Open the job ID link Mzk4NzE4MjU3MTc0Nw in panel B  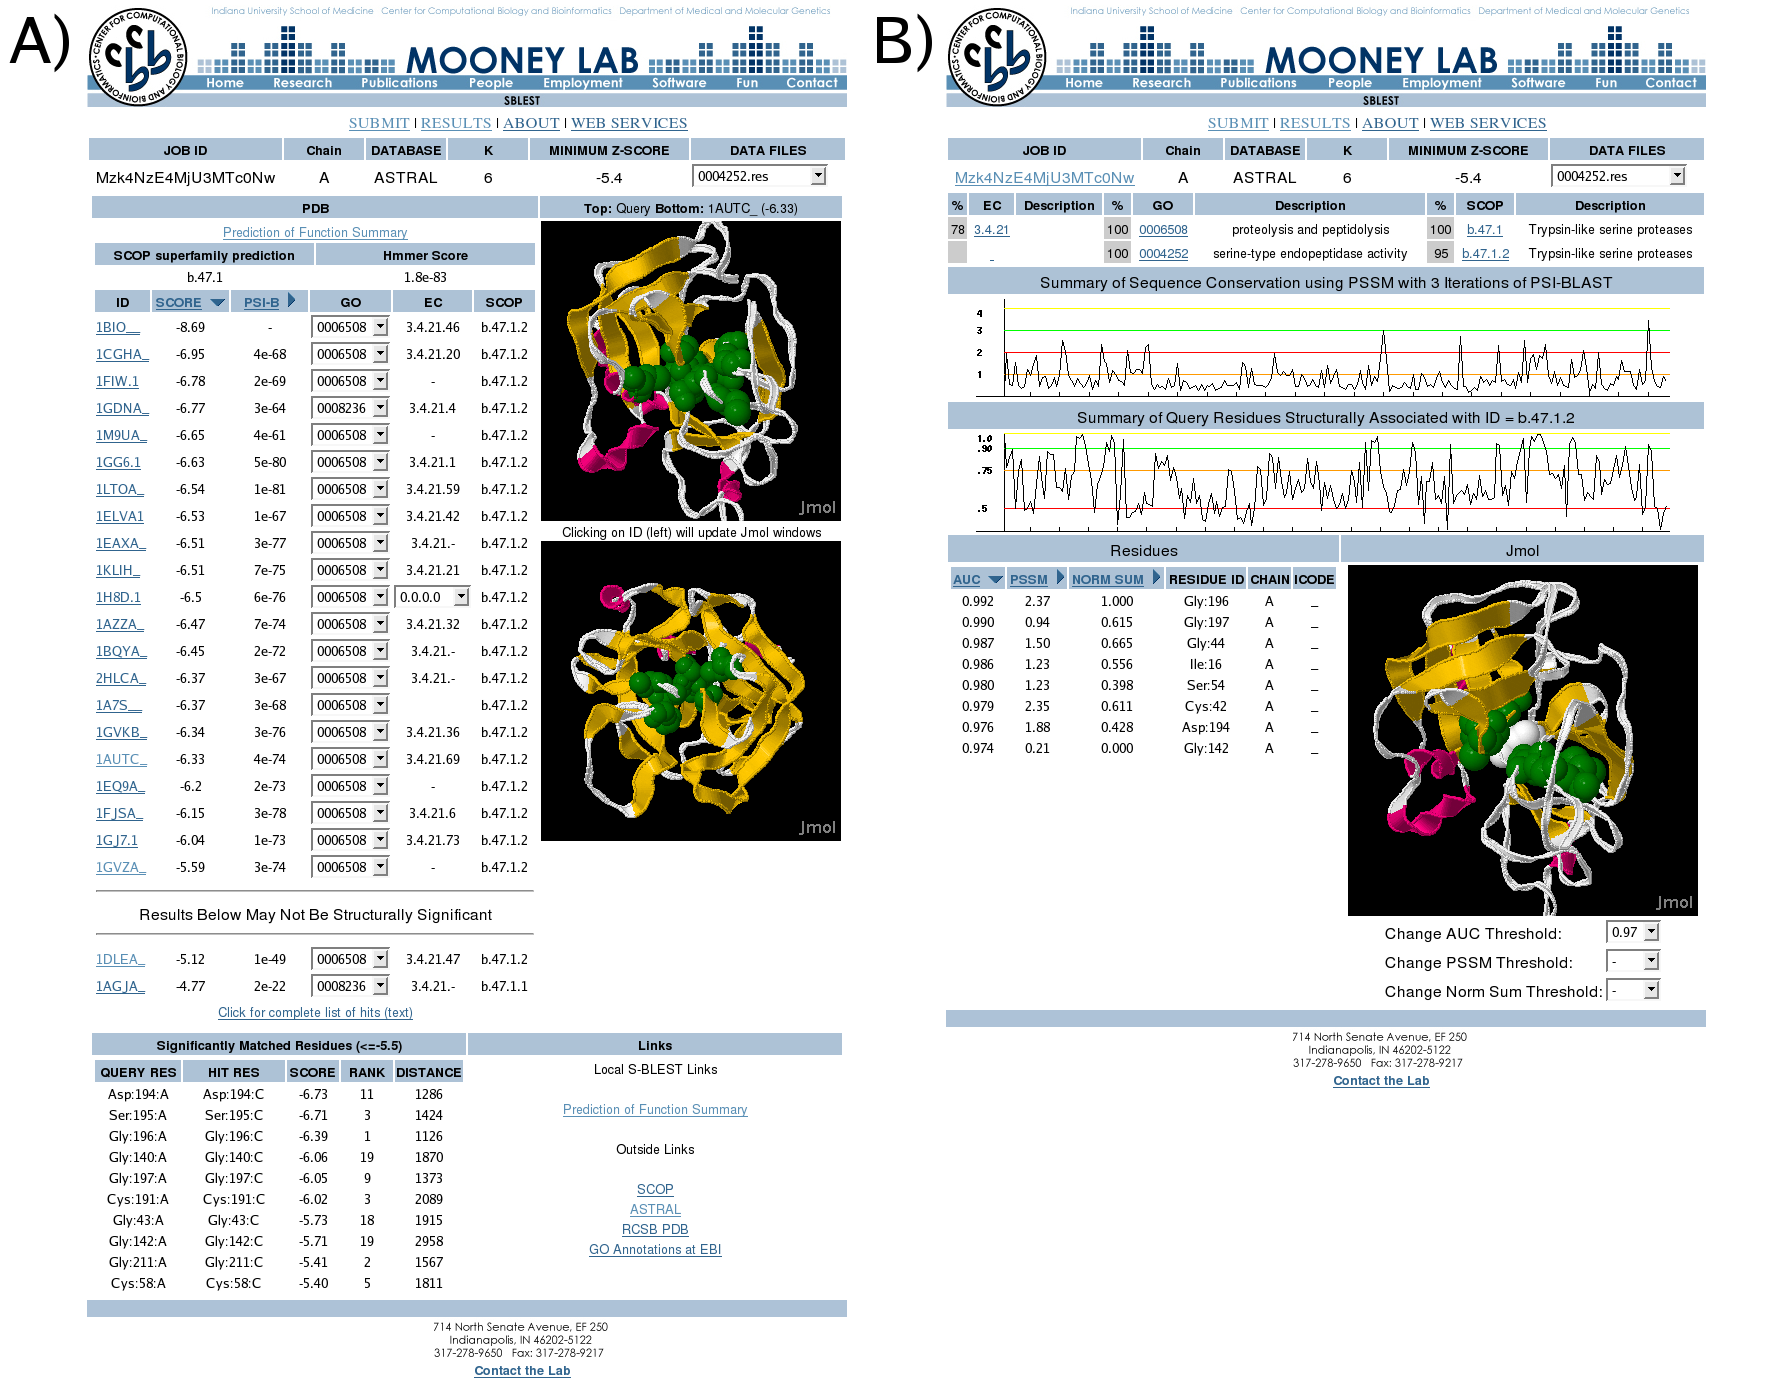point(1044,177)
